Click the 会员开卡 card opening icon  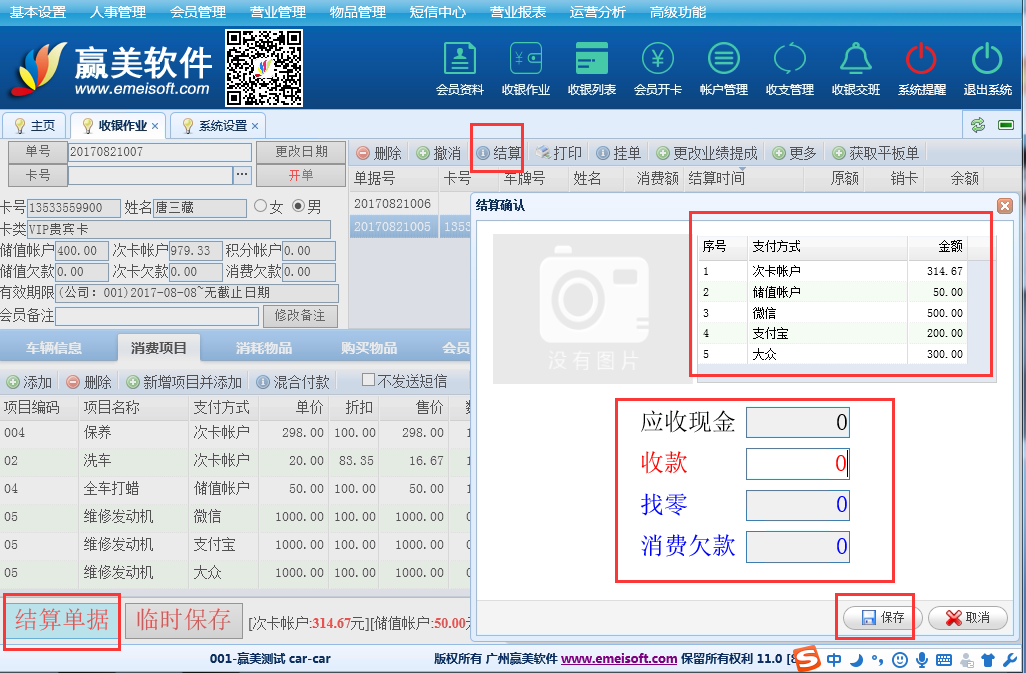[x=658, y=68]
